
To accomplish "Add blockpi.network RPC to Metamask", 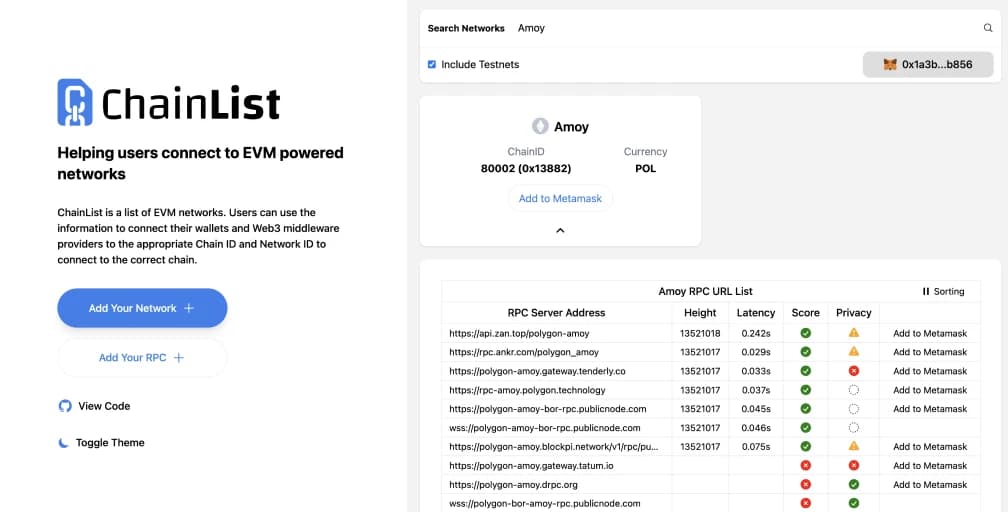I will [930, 446].
